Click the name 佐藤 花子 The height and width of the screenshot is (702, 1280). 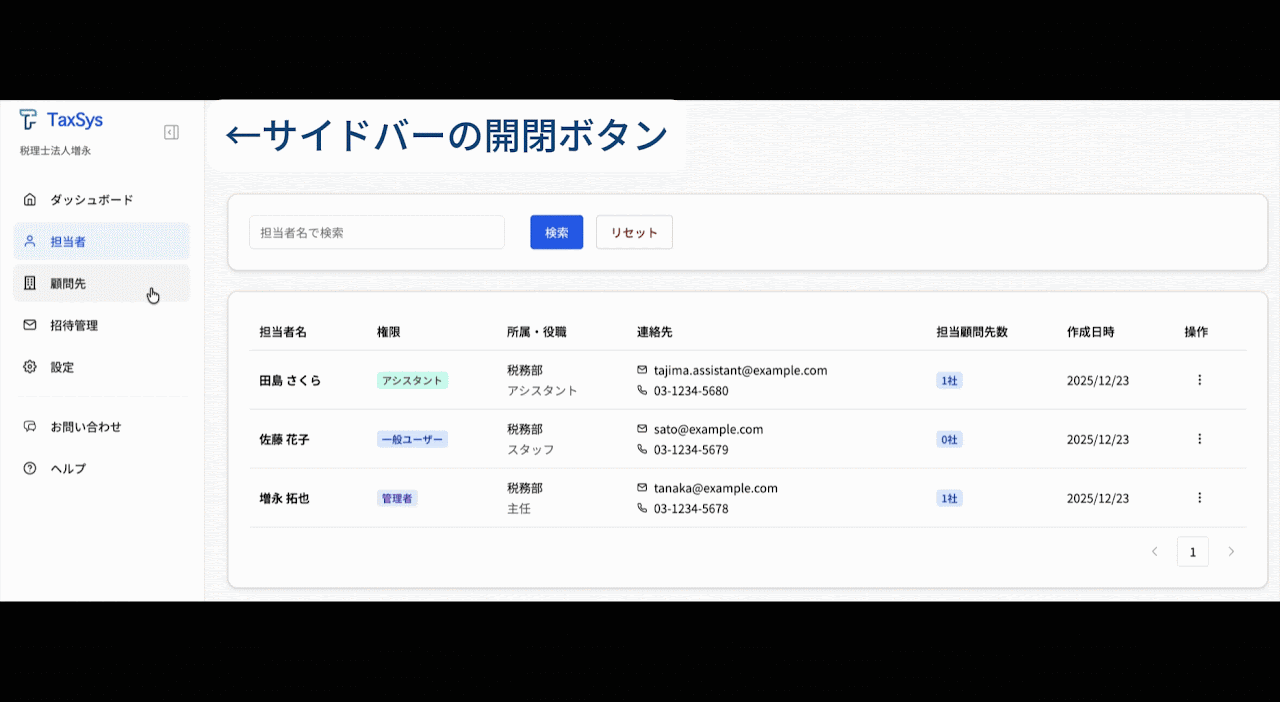[284, 440]
